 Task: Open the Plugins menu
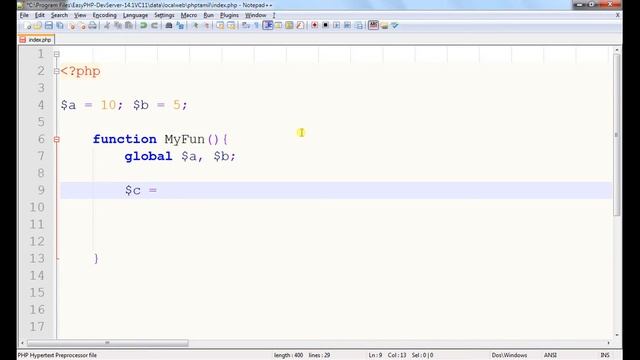(x=229, y=15)
